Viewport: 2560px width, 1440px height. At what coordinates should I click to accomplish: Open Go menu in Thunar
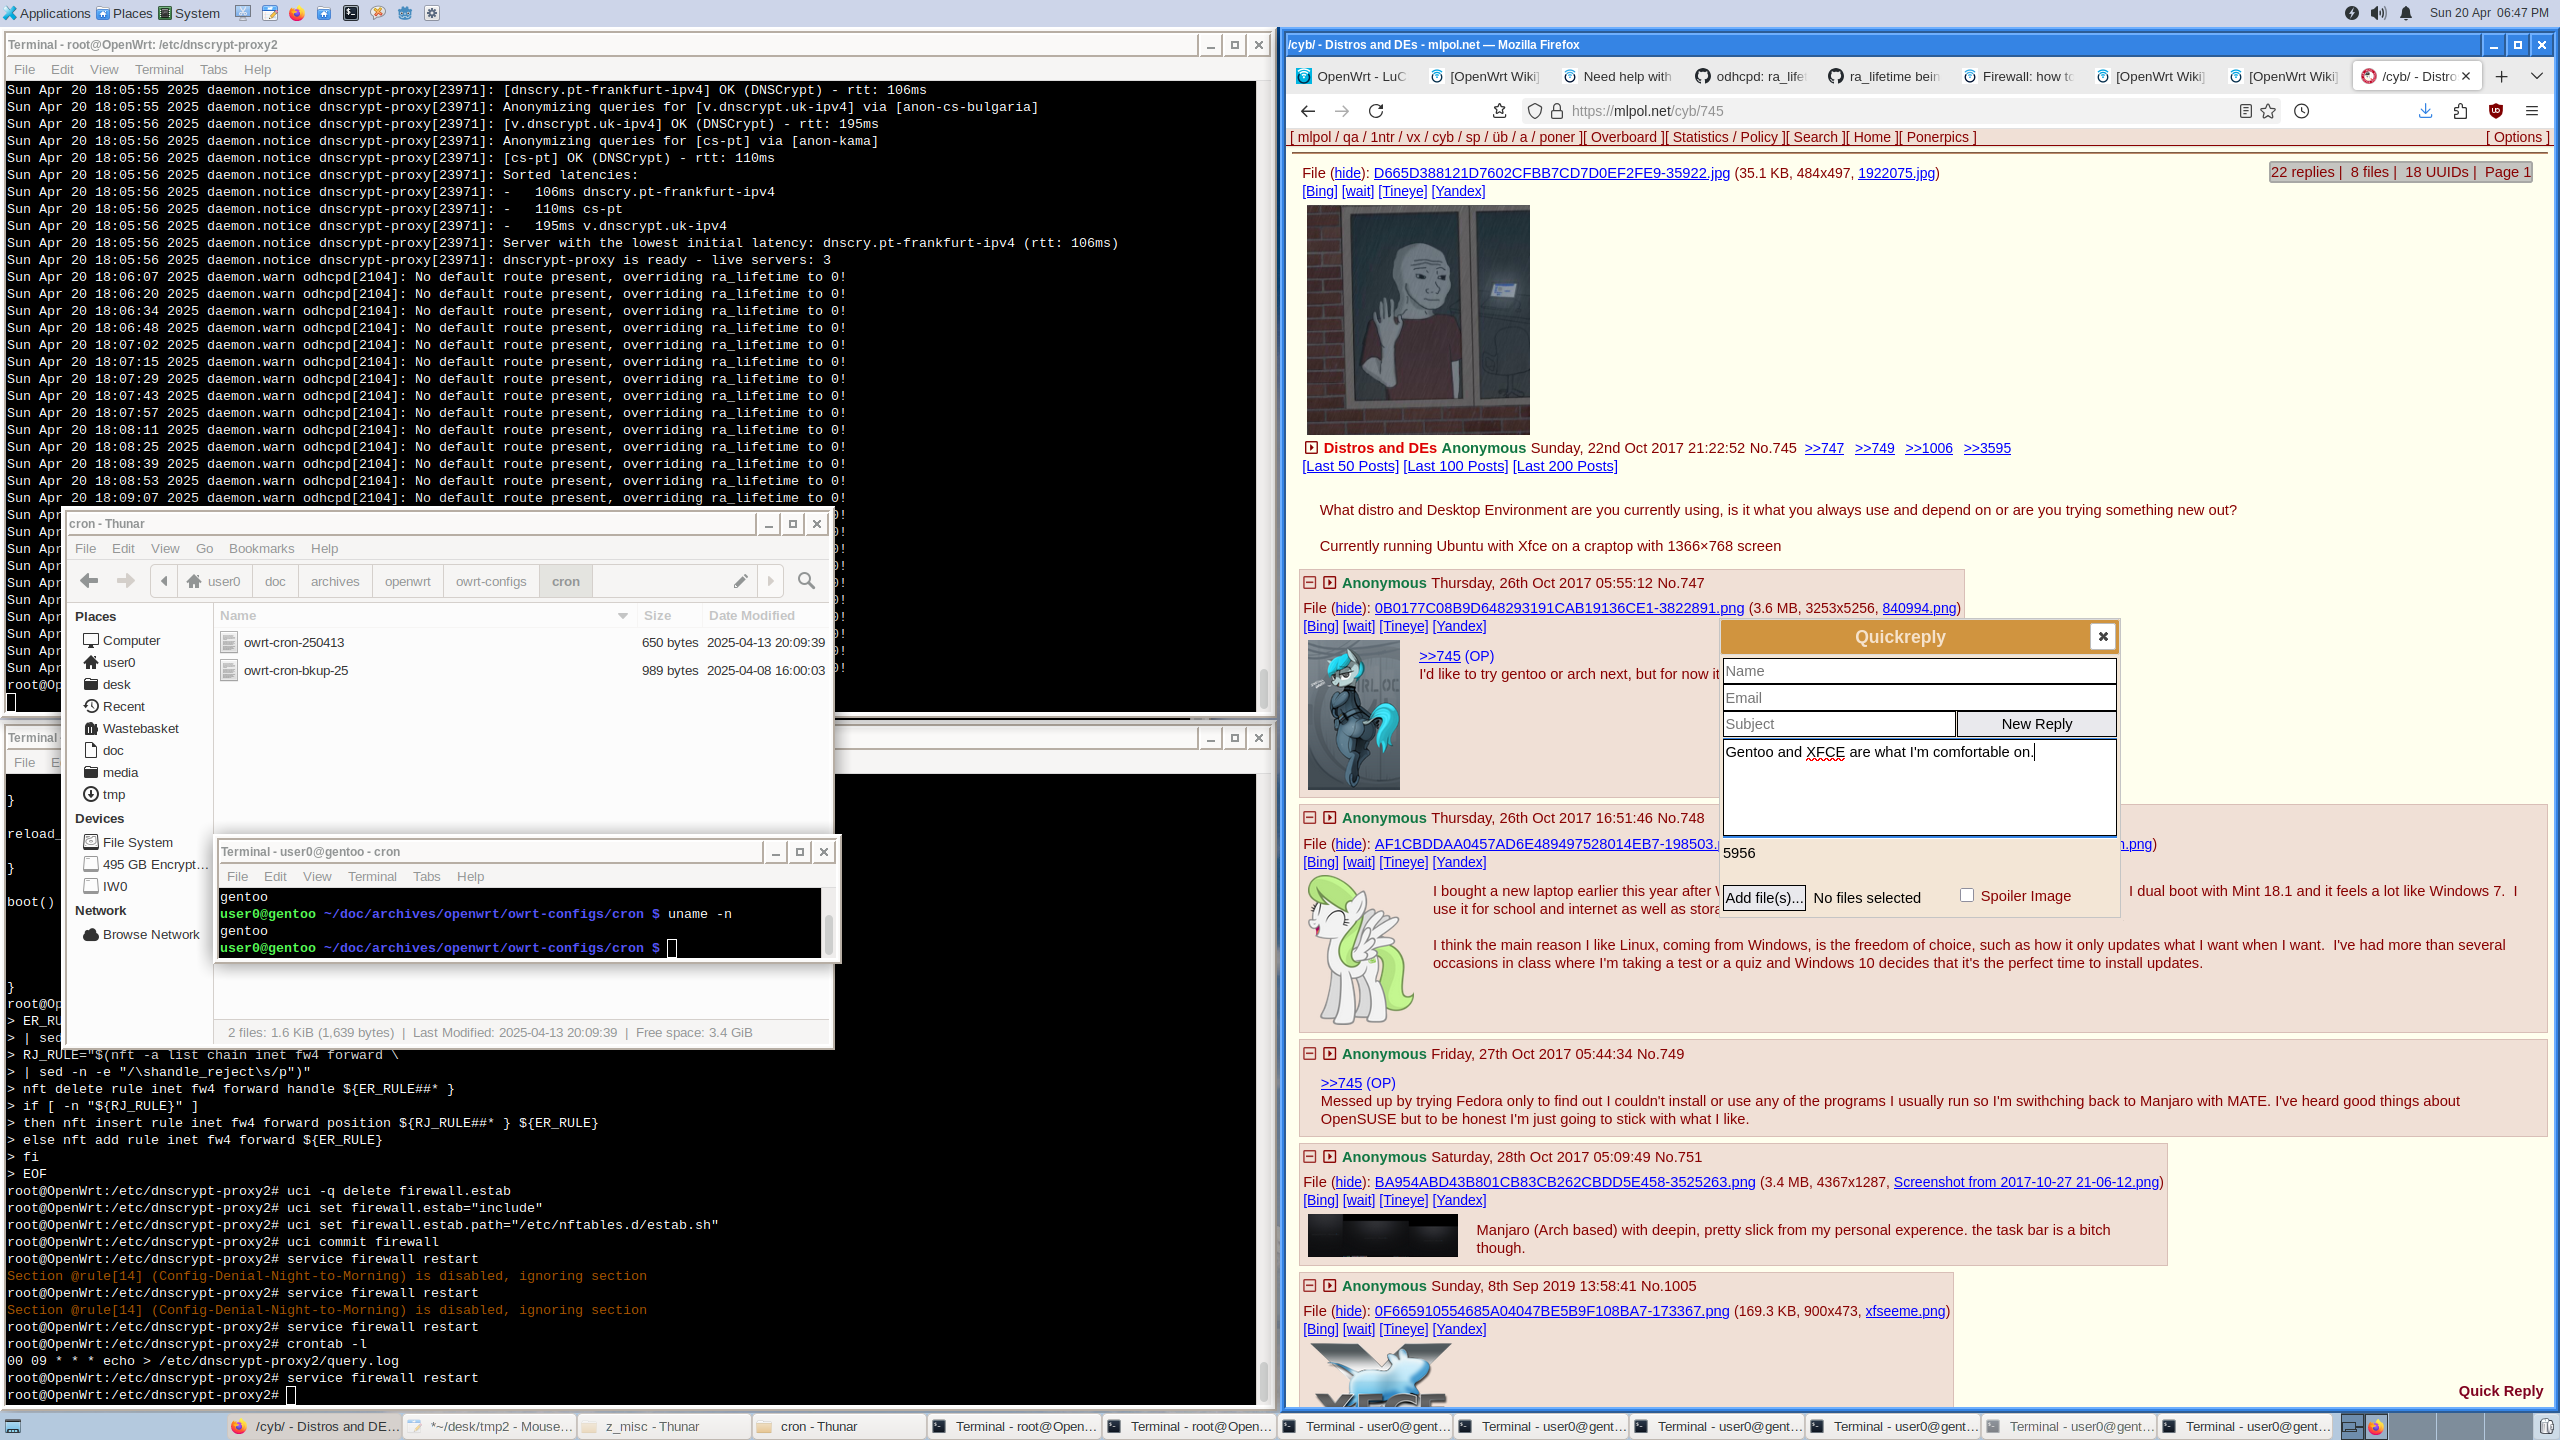[x=204, y=549]
